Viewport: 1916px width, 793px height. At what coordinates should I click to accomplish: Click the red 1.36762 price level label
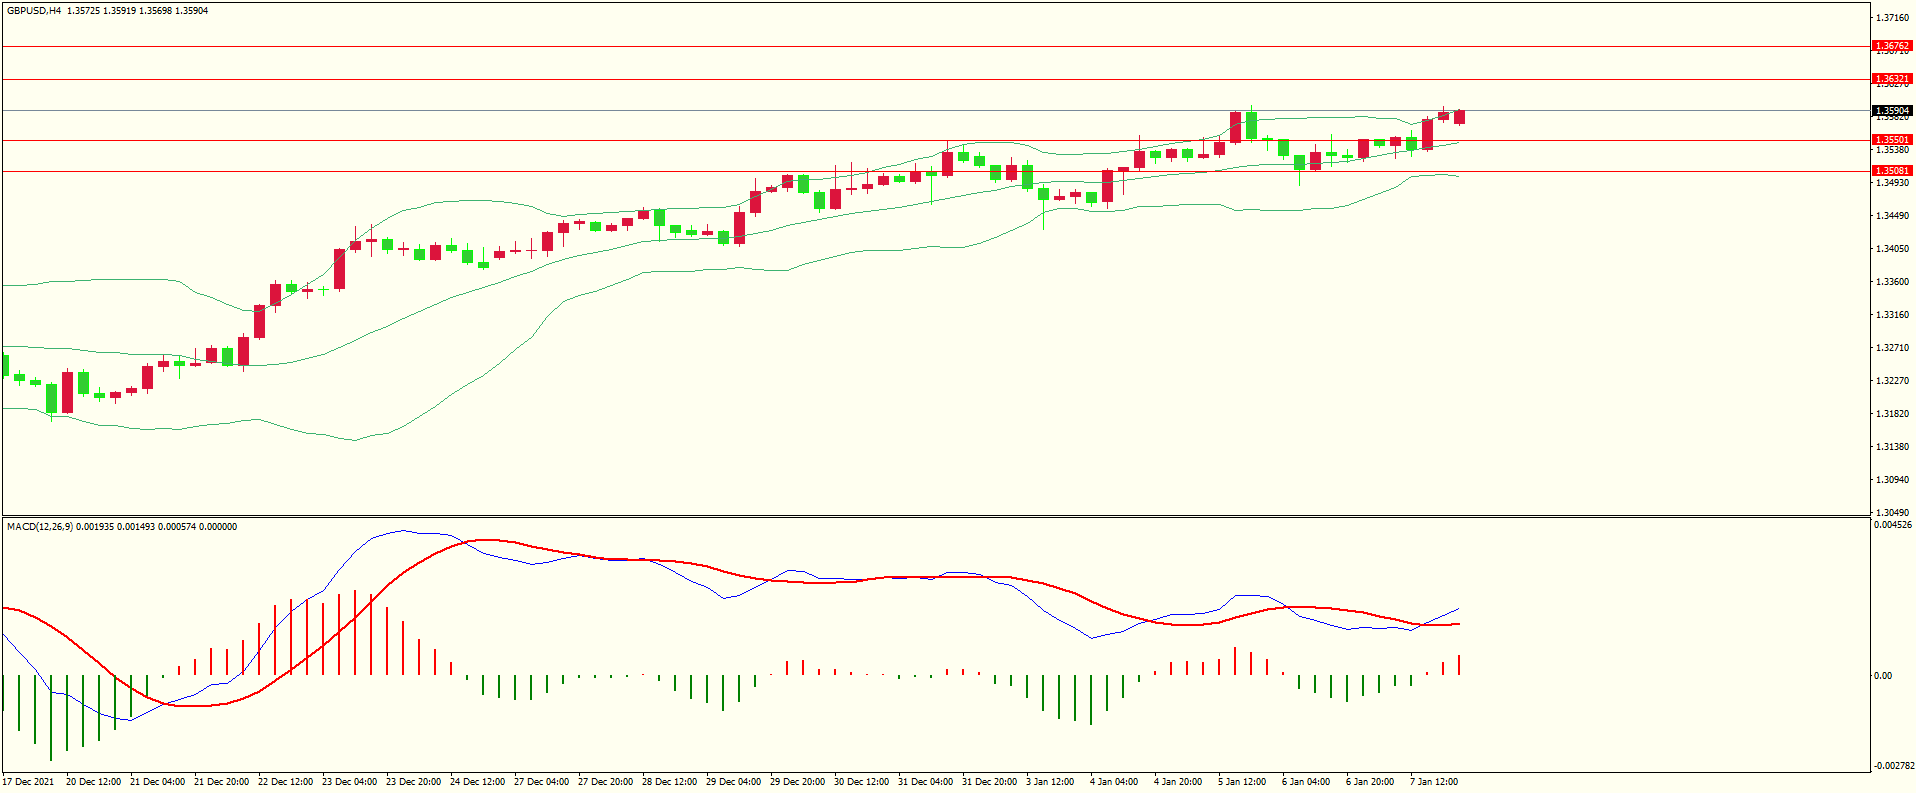[x=1891, y=46]
